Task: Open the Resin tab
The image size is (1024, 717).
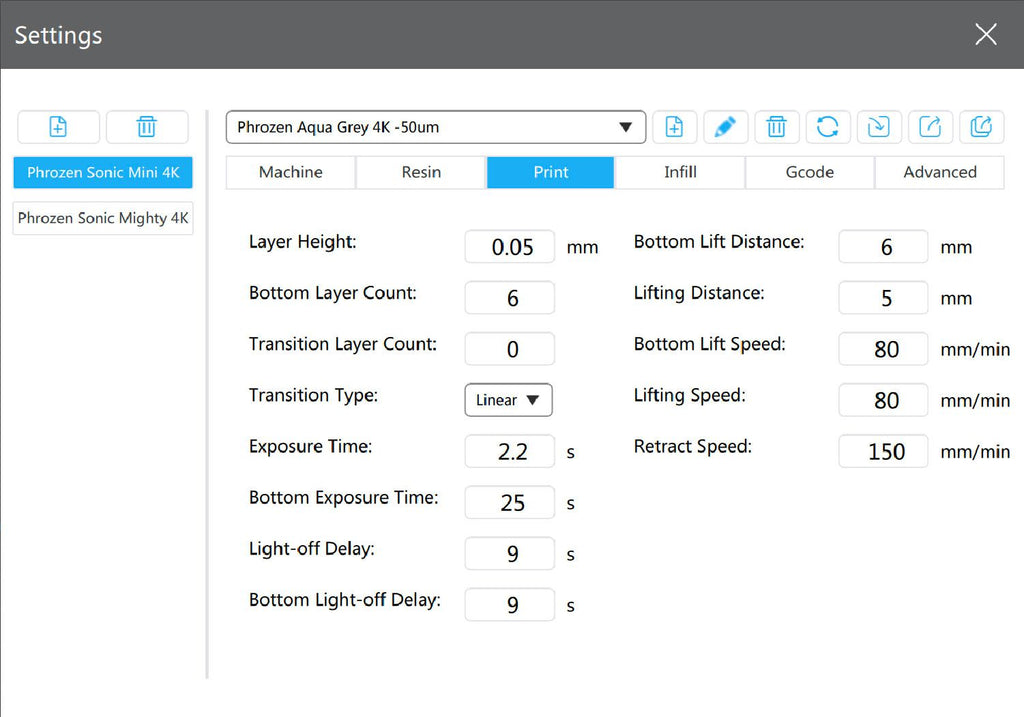Action: point(421,172)
